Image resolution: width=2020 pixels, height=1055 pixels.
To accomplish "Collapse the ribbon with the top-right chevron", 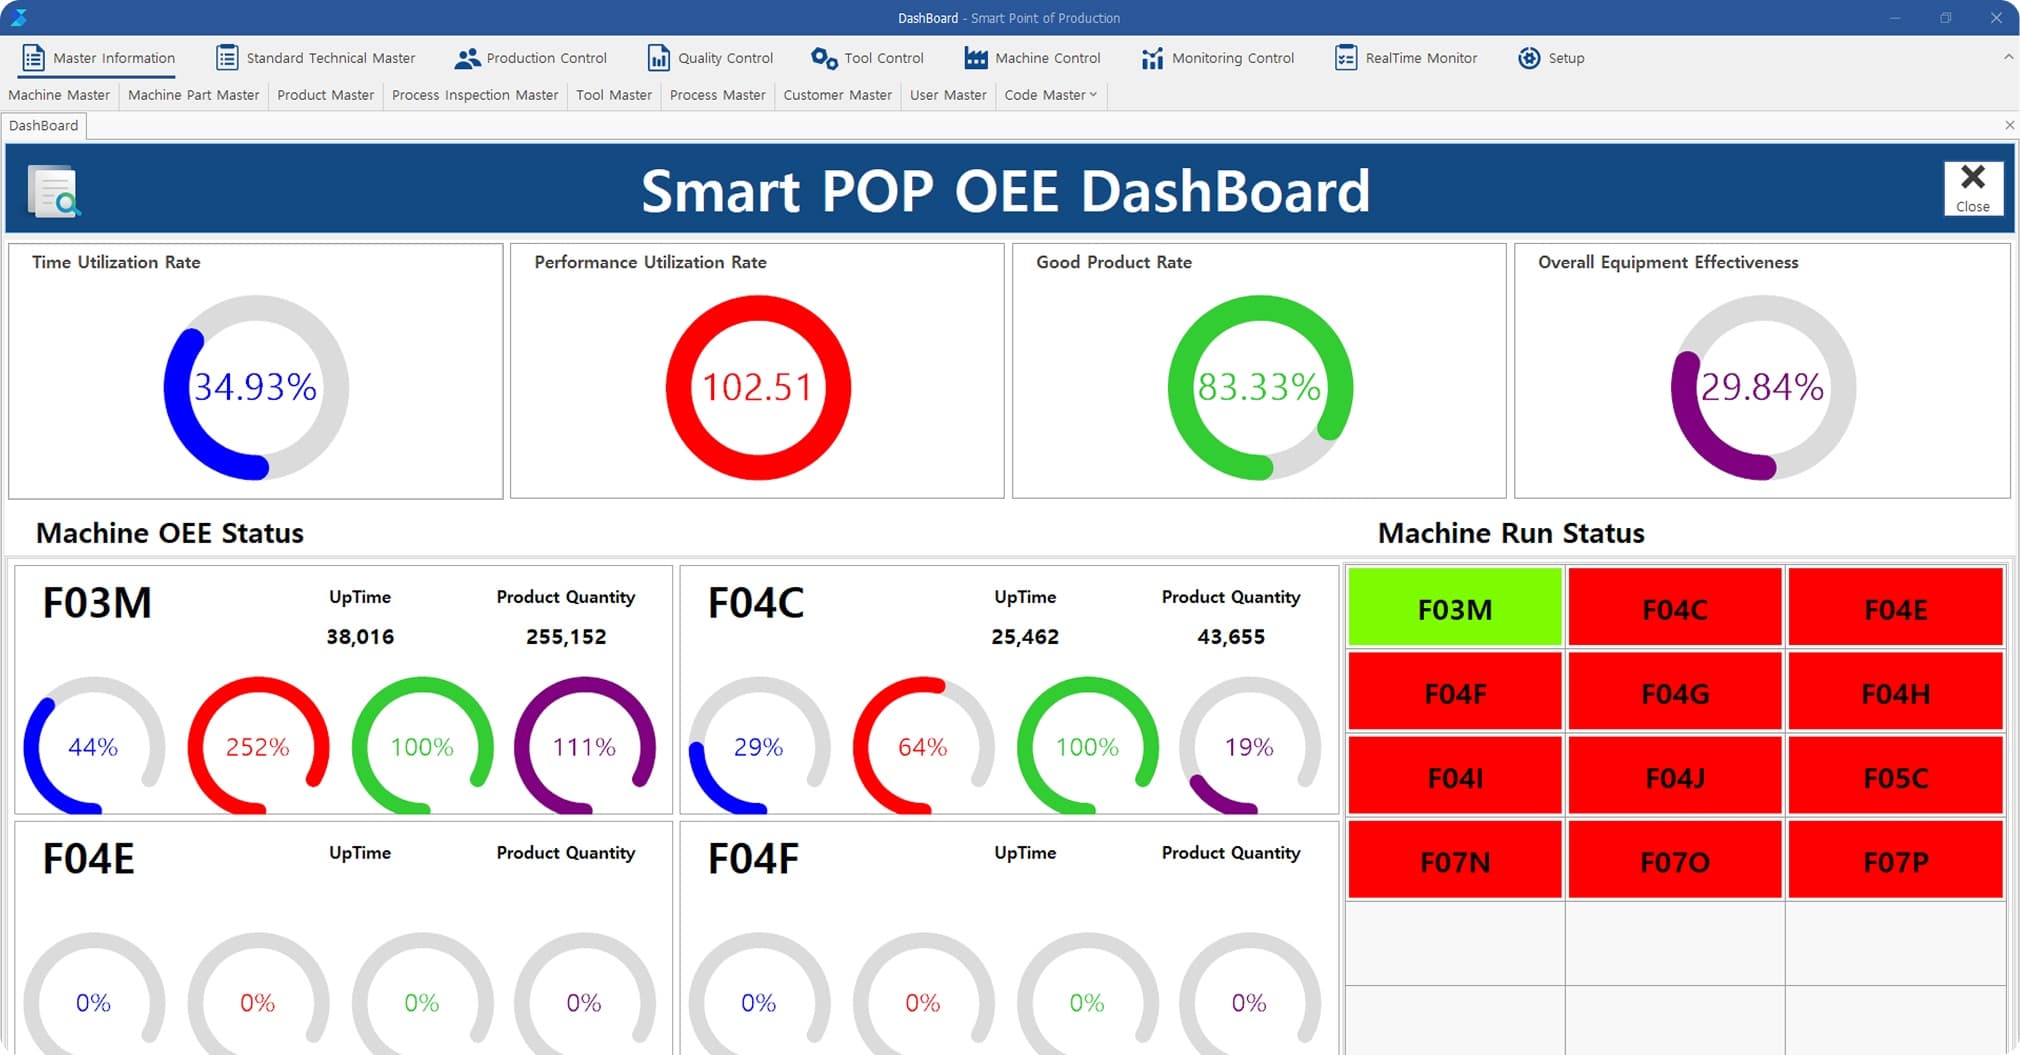I will click(2008, 58).
